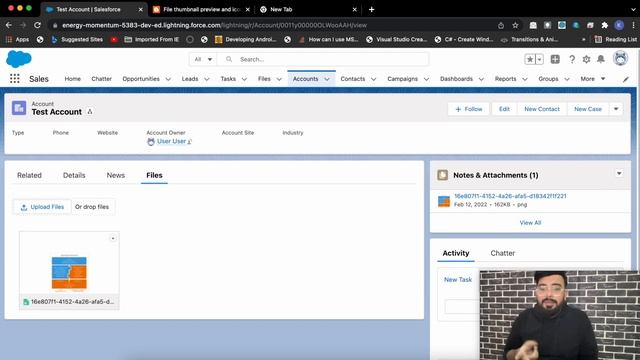
Task: Switch to the Related record tab
Action: tap(29, 175)
